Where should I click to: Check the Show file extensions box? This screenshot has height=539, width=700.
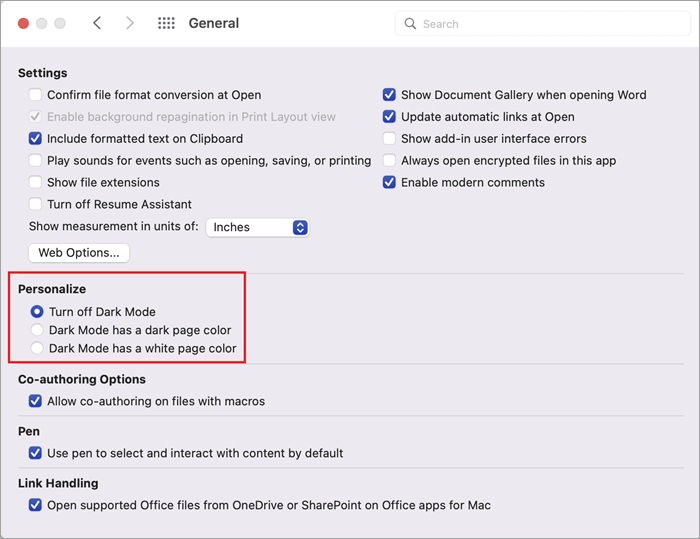(x=36, y=183)
